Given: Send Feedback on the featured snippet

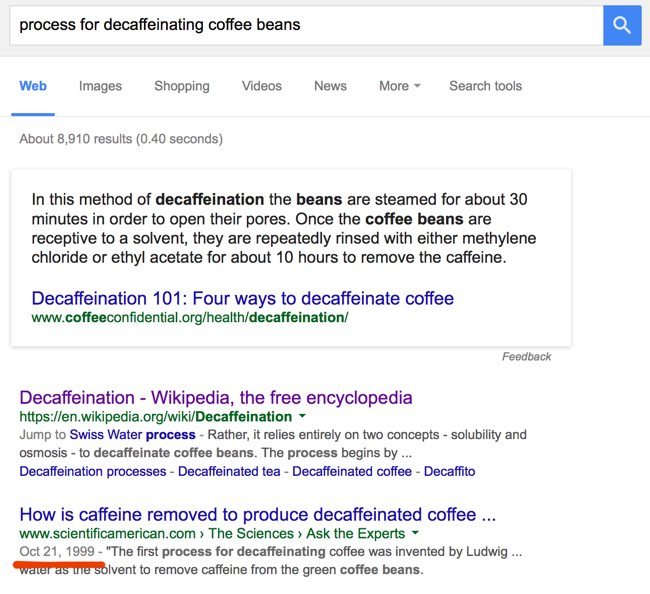Looking at the screenshot, I should pos(526,356).
